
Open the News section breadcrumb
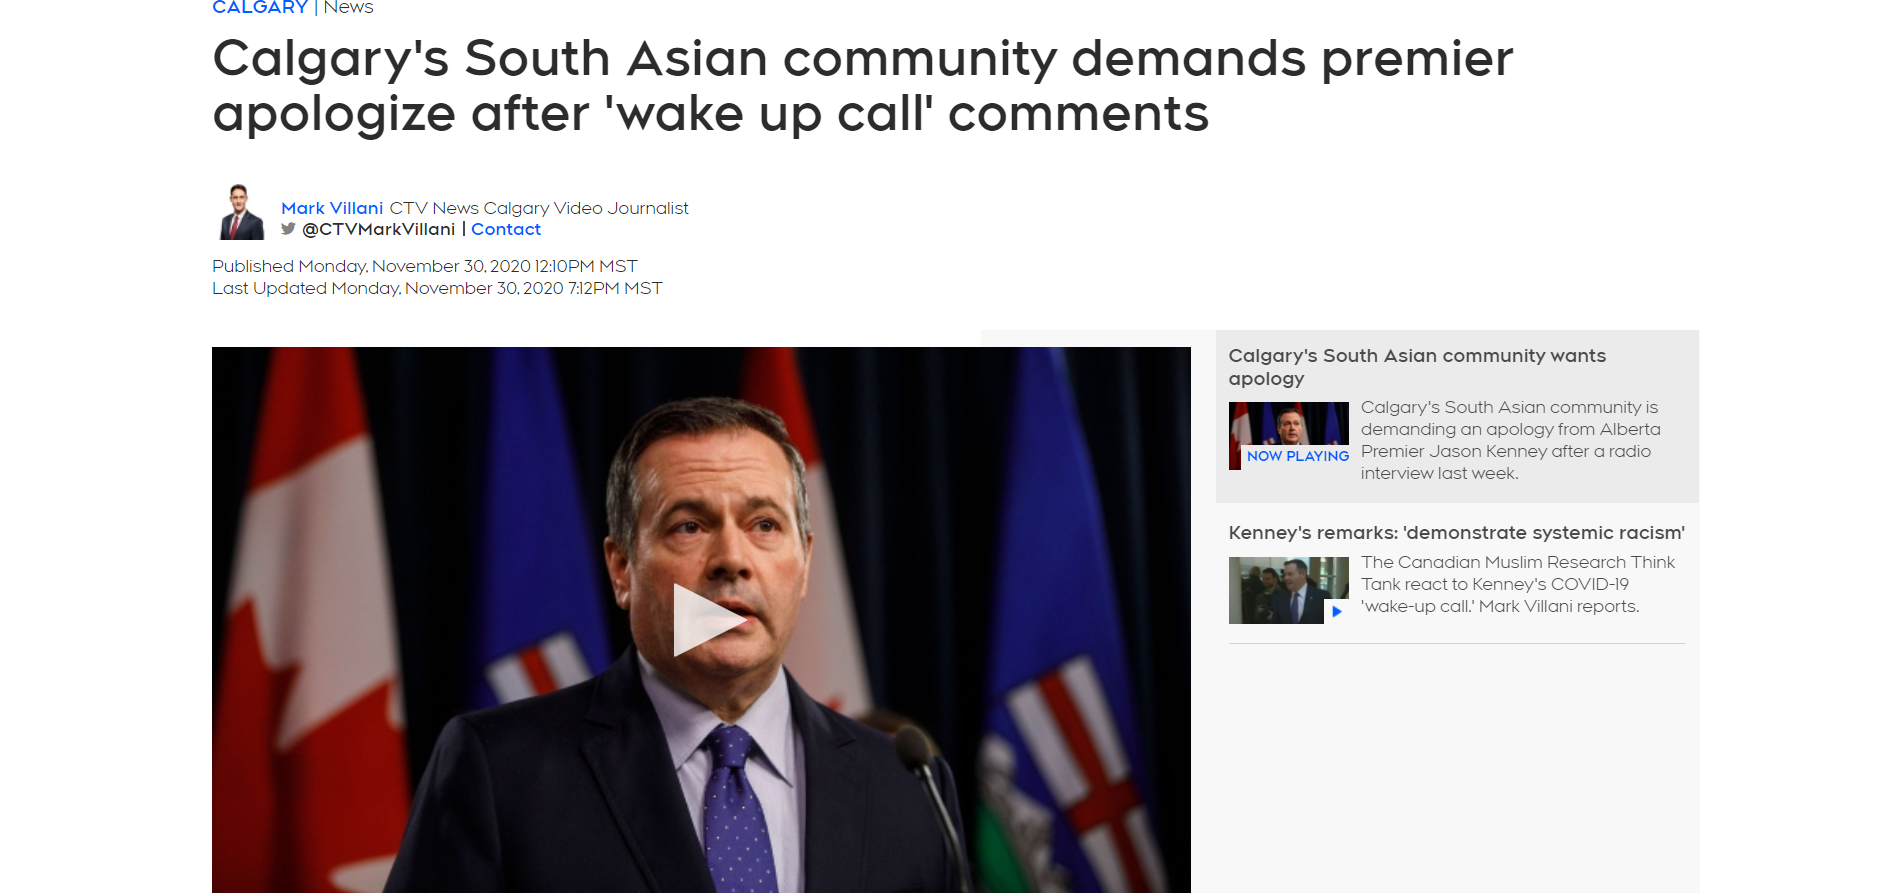tap(348, 7)
